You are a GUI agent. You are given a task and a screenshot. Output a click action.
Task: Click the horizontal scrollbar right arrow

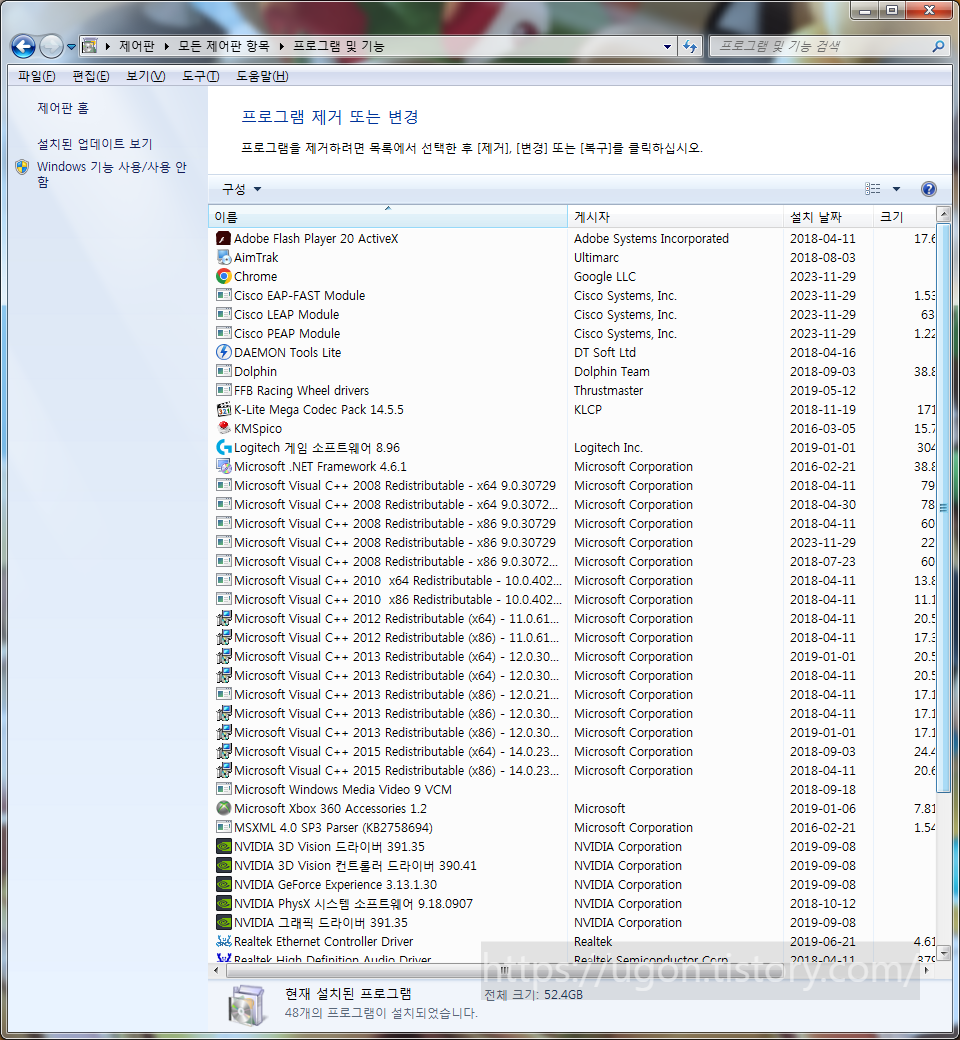click(927, 970)
